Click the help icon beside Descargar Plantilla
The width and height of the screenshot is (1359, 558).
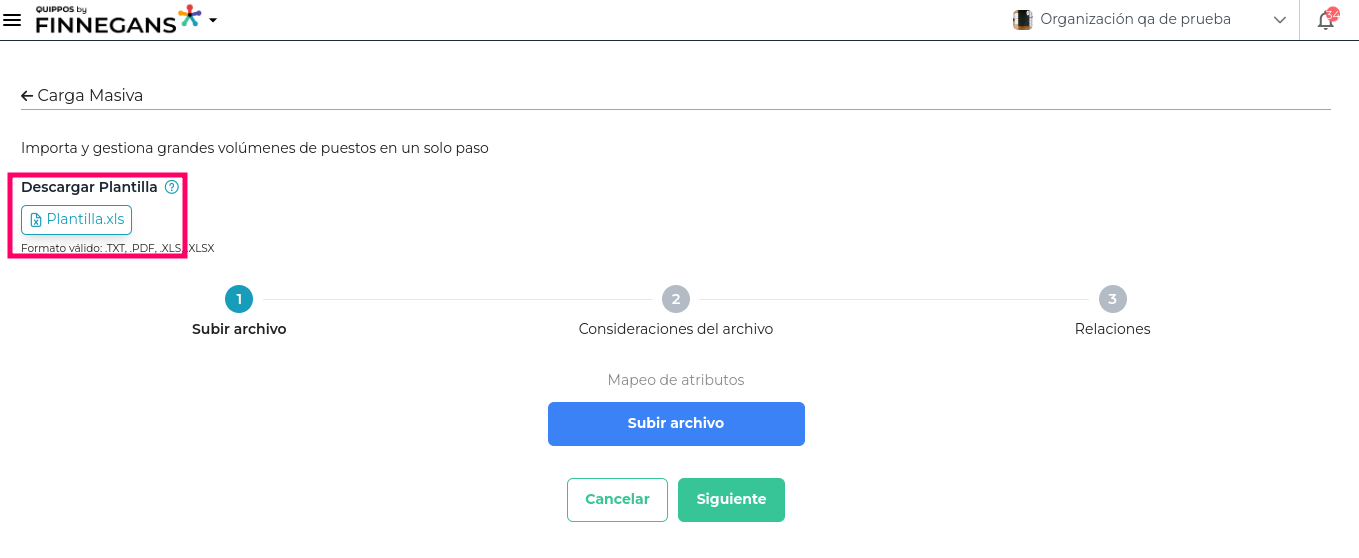click(x=172, y=187)
